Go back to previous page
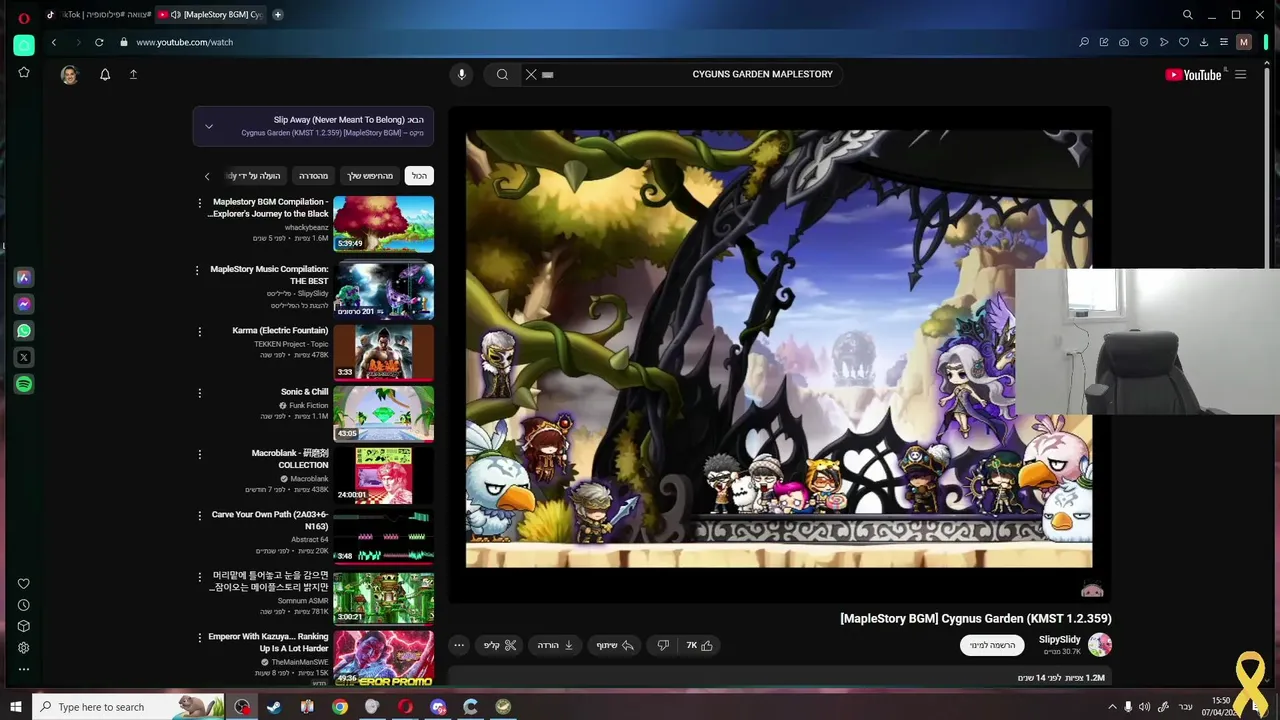This screenshot has height=720, width=1280. (x=54, y=42)
